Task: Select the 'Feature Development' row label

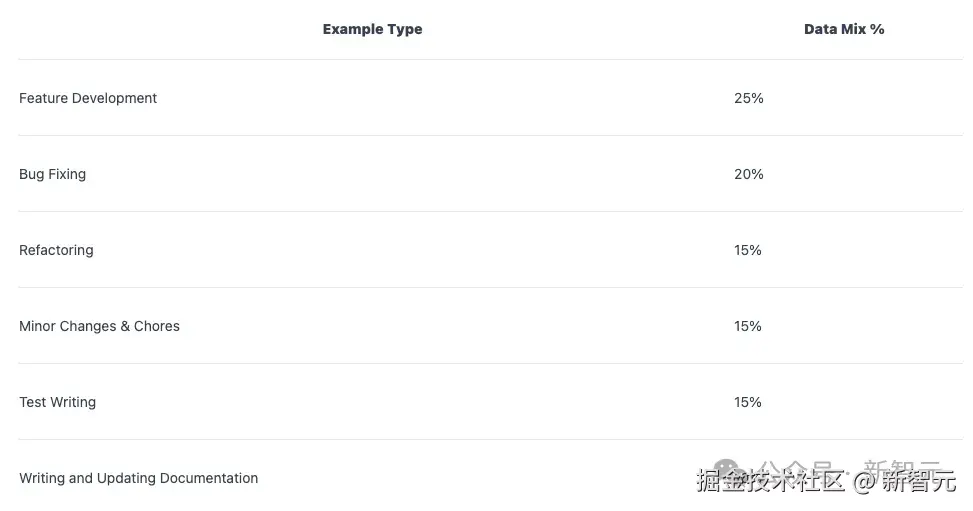Action: [88, 98]
